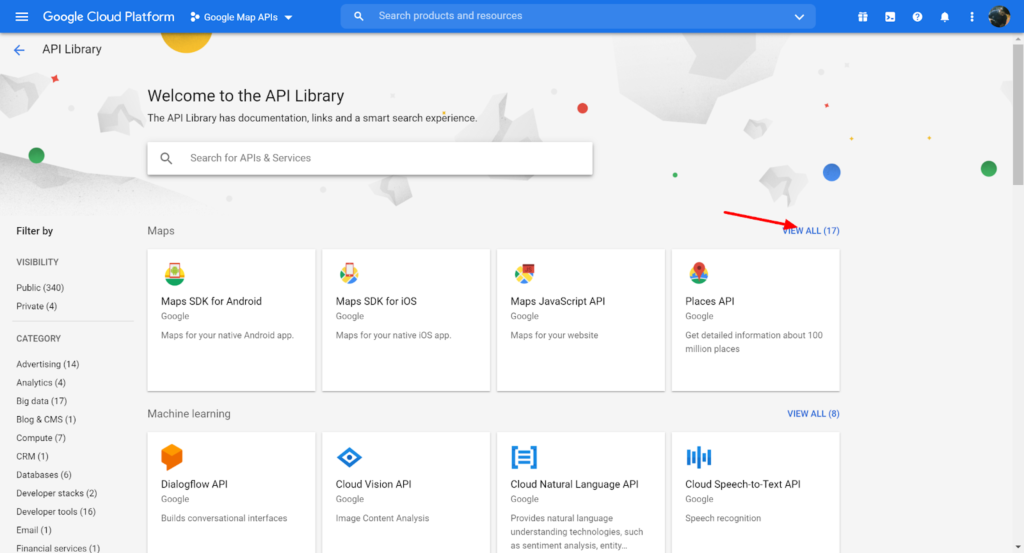Viewport: 1024px width, 553px height.
Task: Filter by Blog & CMS (1) category
Action: coord(46,419)
